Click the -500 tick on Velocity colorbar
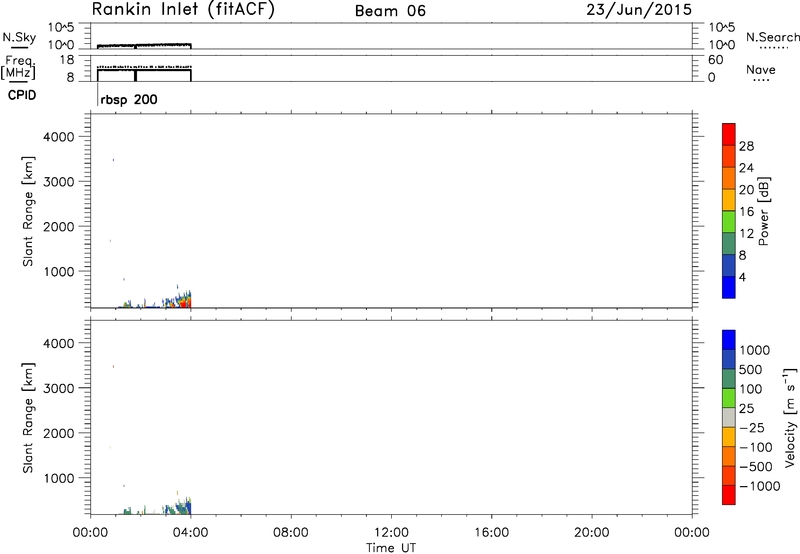The image size is (800, 554). point(756,467)
